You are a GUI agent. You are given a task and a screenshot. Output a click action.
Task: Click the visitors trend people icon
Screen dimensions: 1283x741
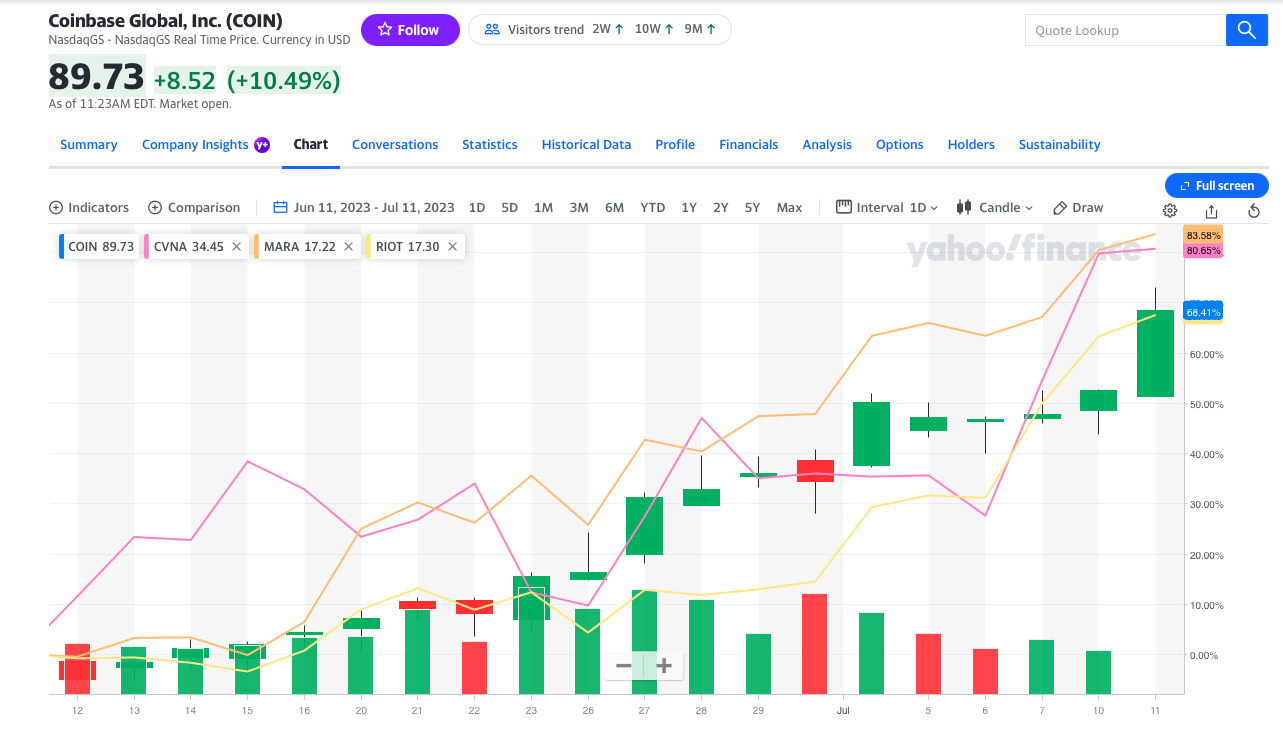pos(492,30)
